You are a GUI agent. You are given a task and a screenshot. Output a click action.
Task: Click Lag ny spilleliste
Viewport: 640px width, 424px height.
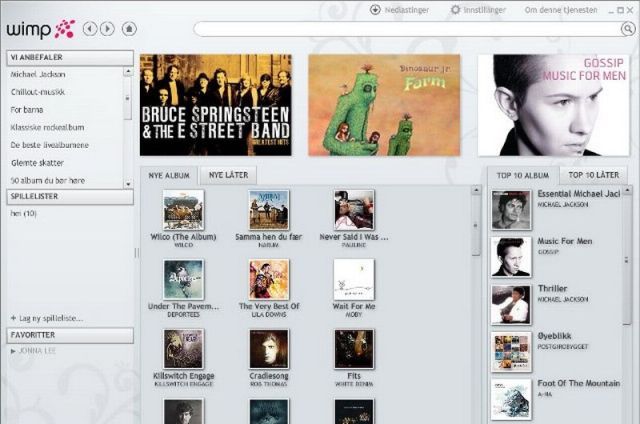[47, 318]
